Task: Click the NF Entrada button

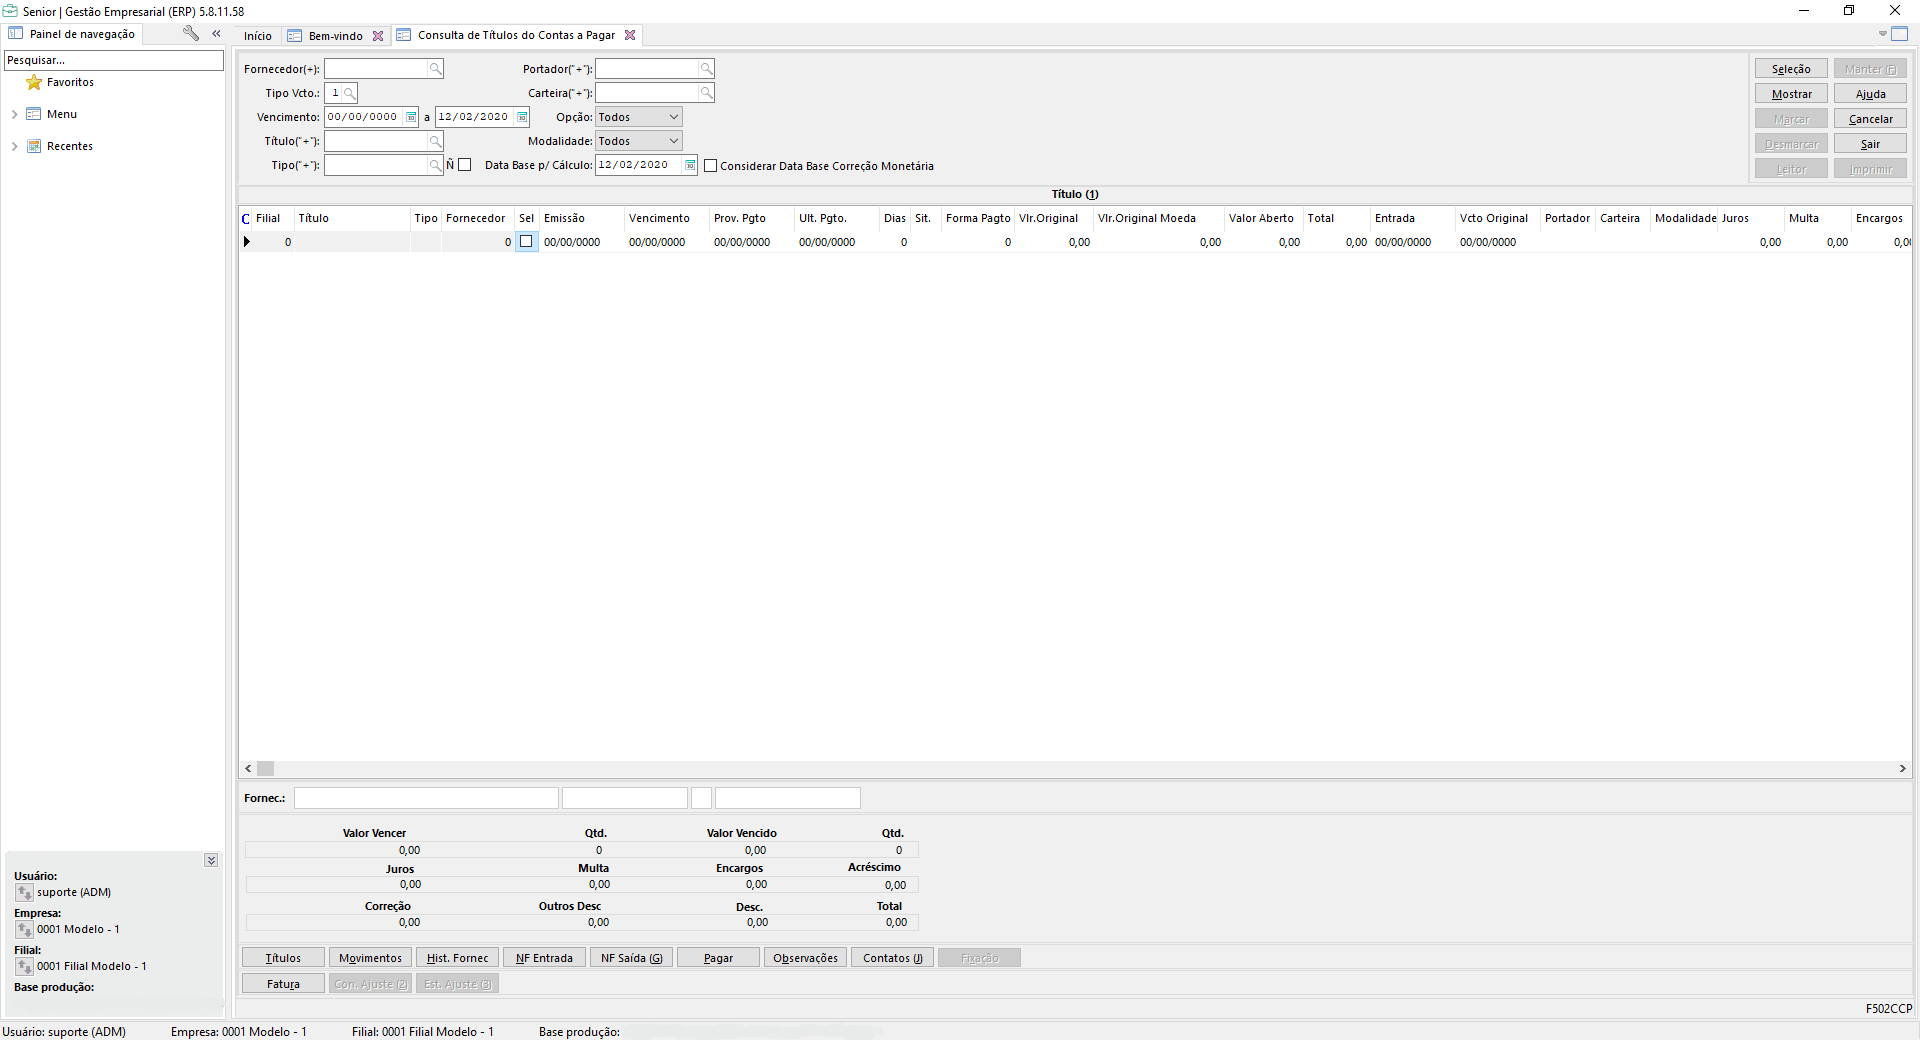Action: click(544, 958)
